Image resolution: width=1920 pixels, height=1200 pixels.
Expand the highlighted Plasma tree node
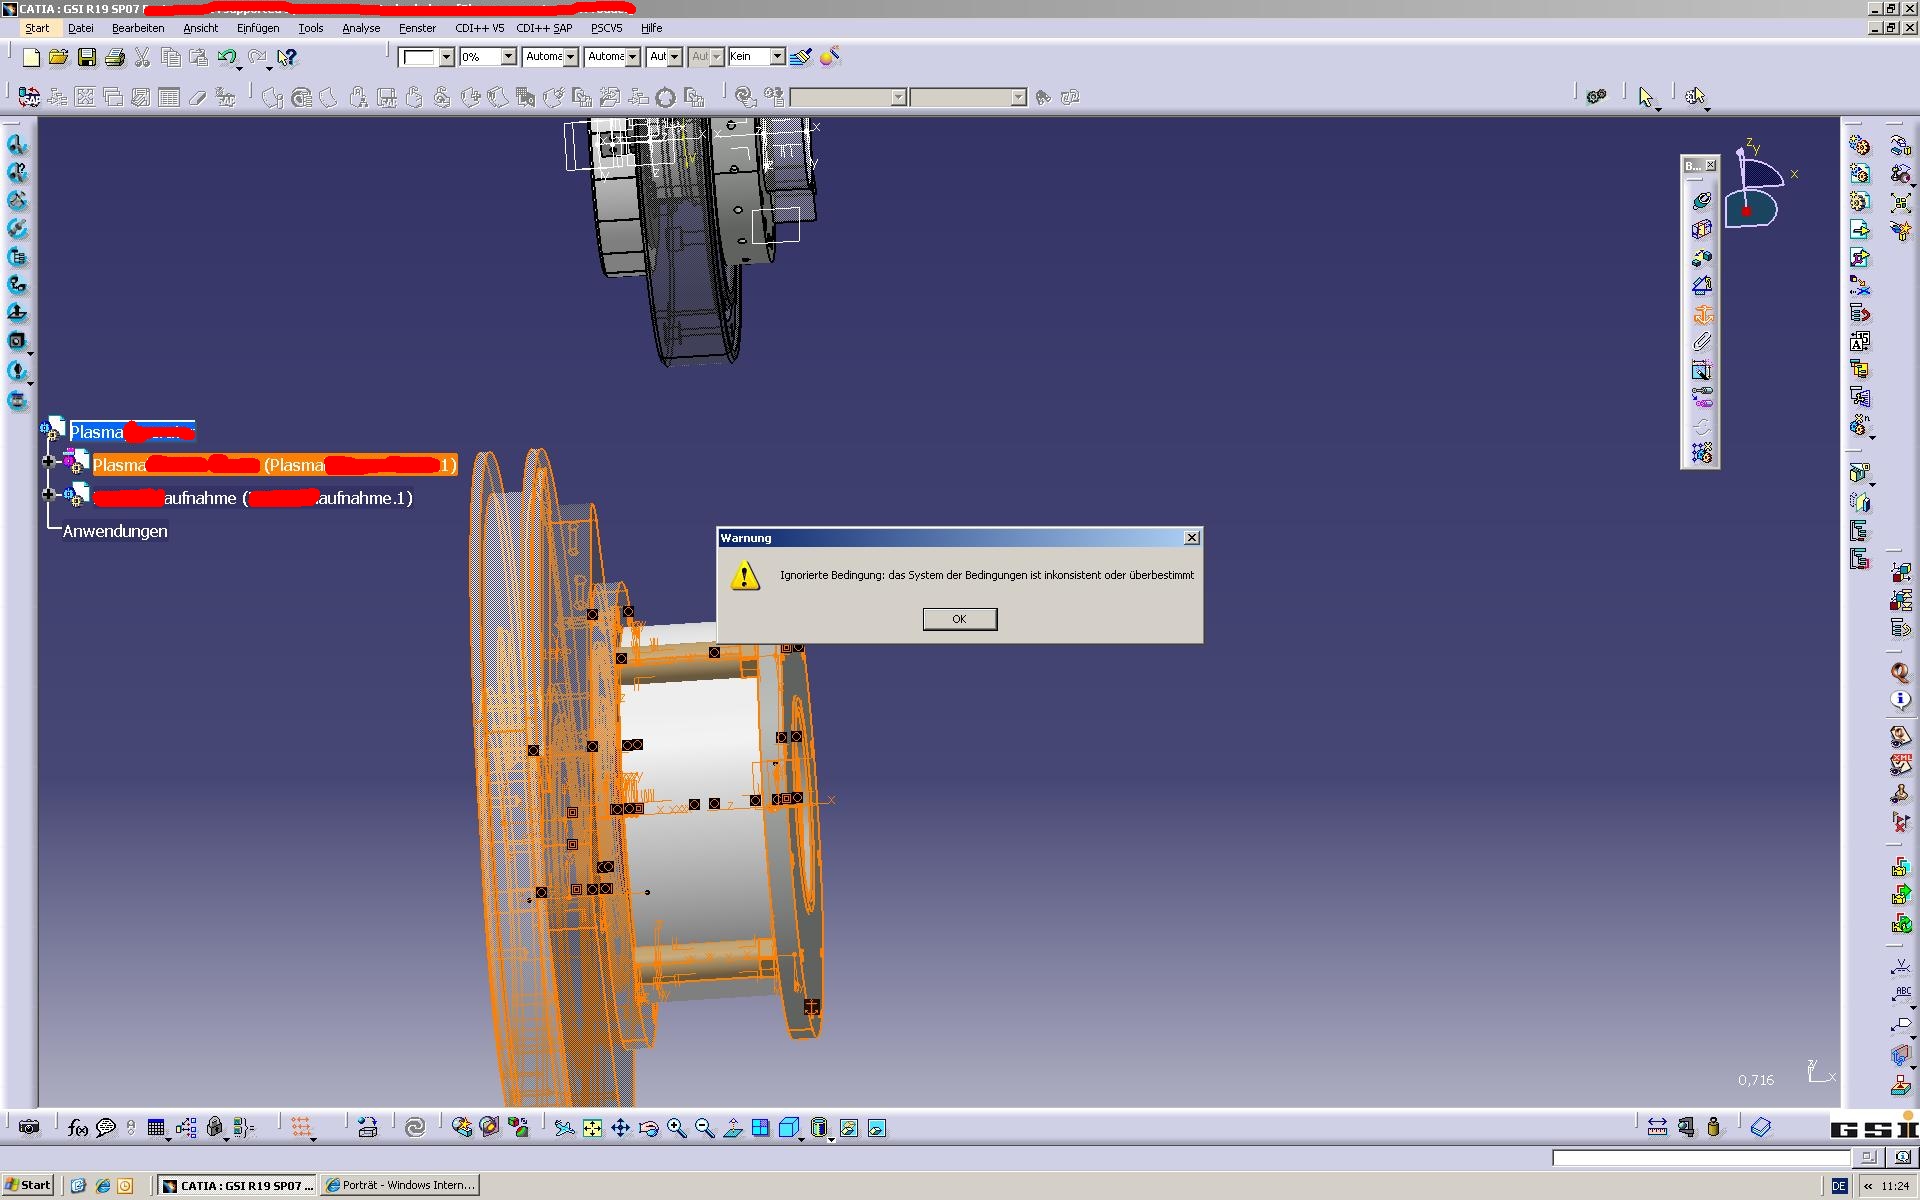click(x=48, y=461)
